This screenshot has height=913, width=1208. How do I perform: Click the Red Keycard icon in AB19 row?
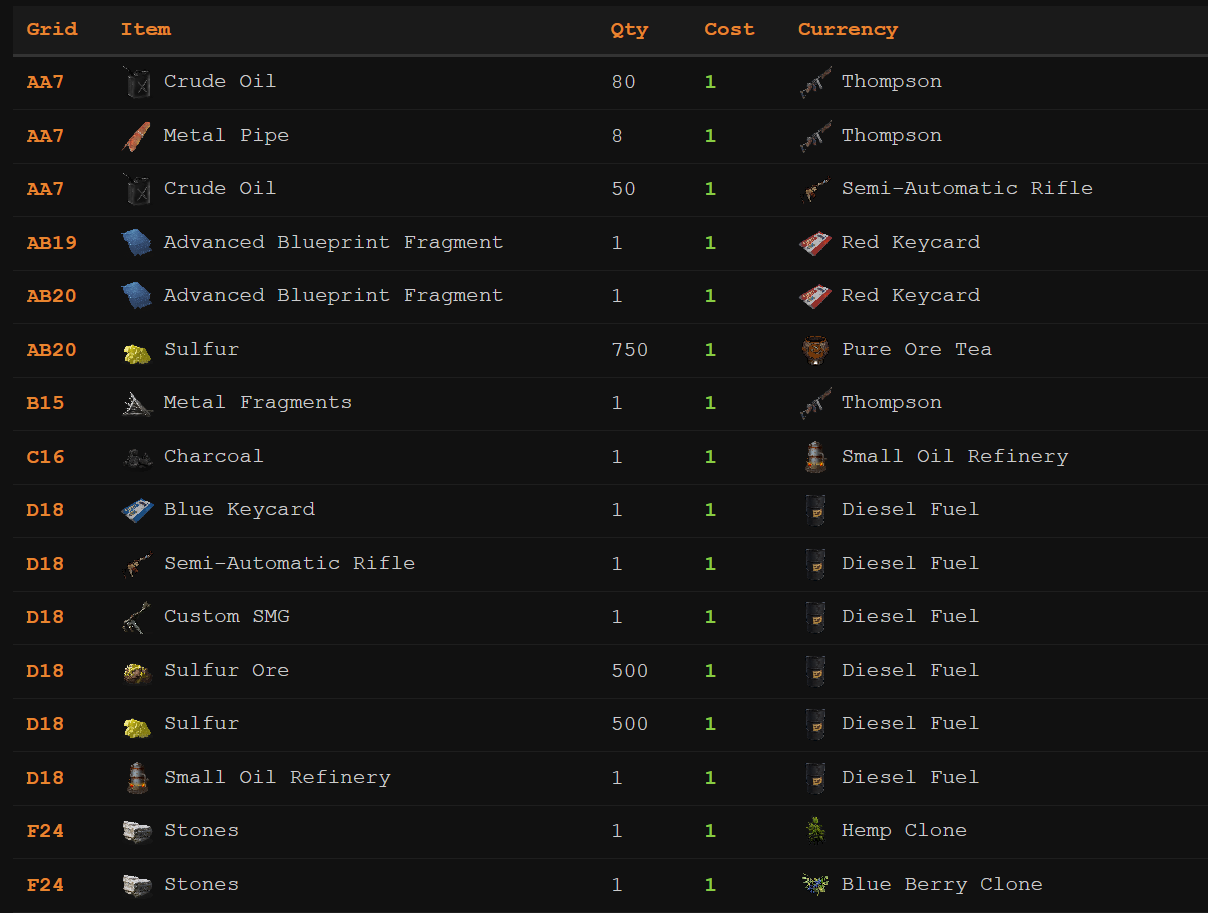(815, 243)
